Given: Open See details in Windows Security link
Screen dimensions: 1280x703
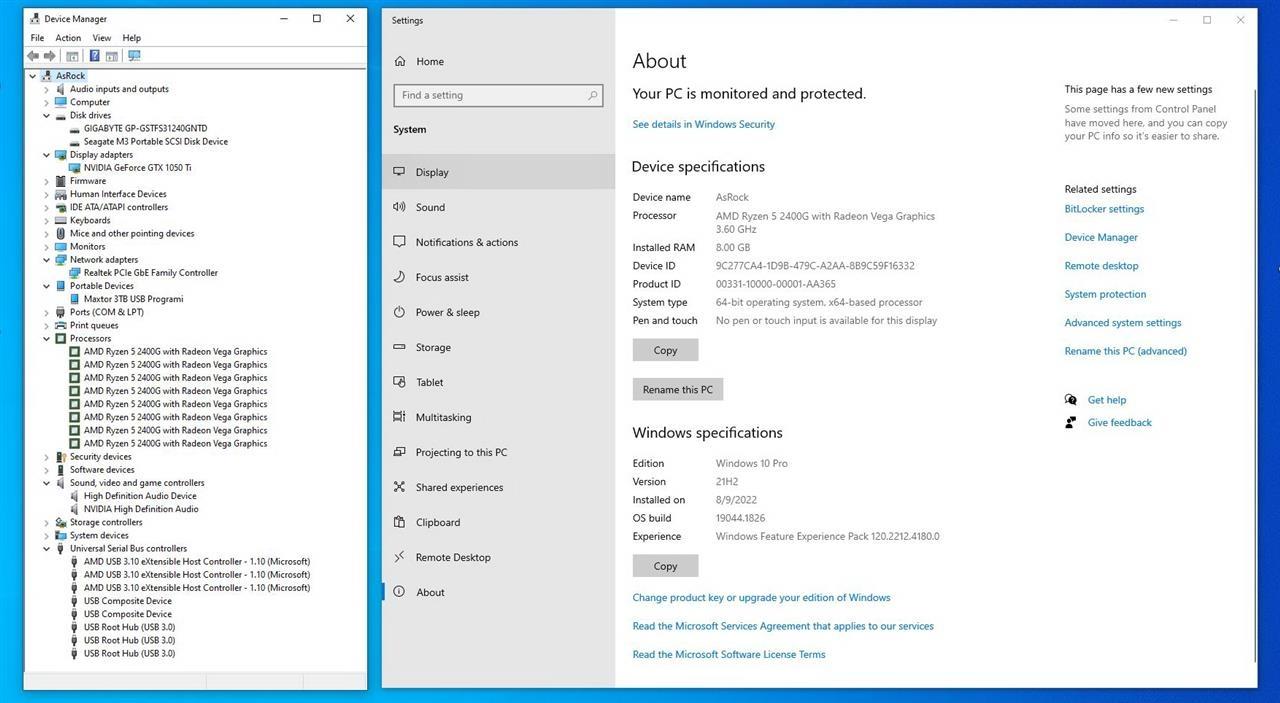Looking at the screenshot, I should [704, 124].
